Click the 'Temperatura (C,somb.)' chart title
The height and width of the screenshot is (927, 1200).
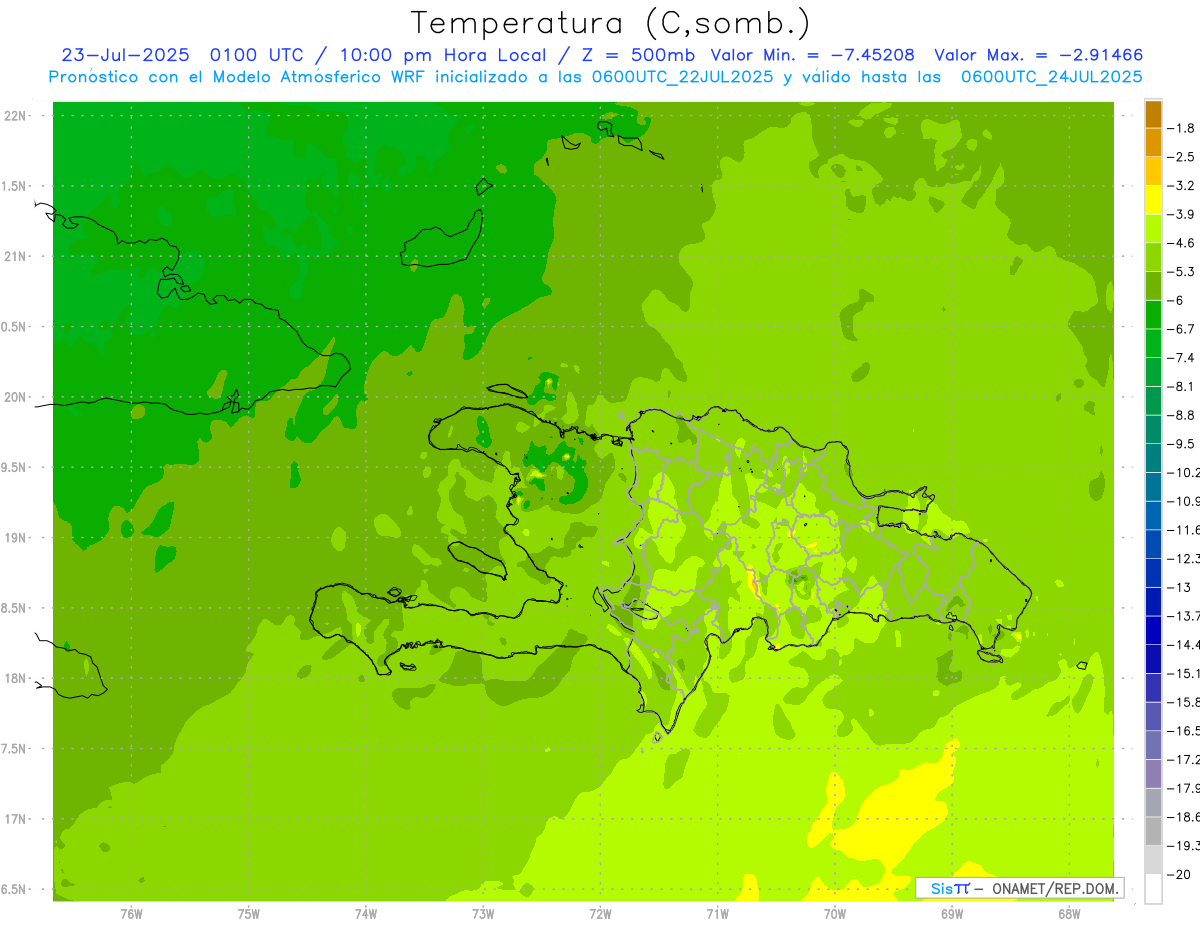tap(610, 23)
